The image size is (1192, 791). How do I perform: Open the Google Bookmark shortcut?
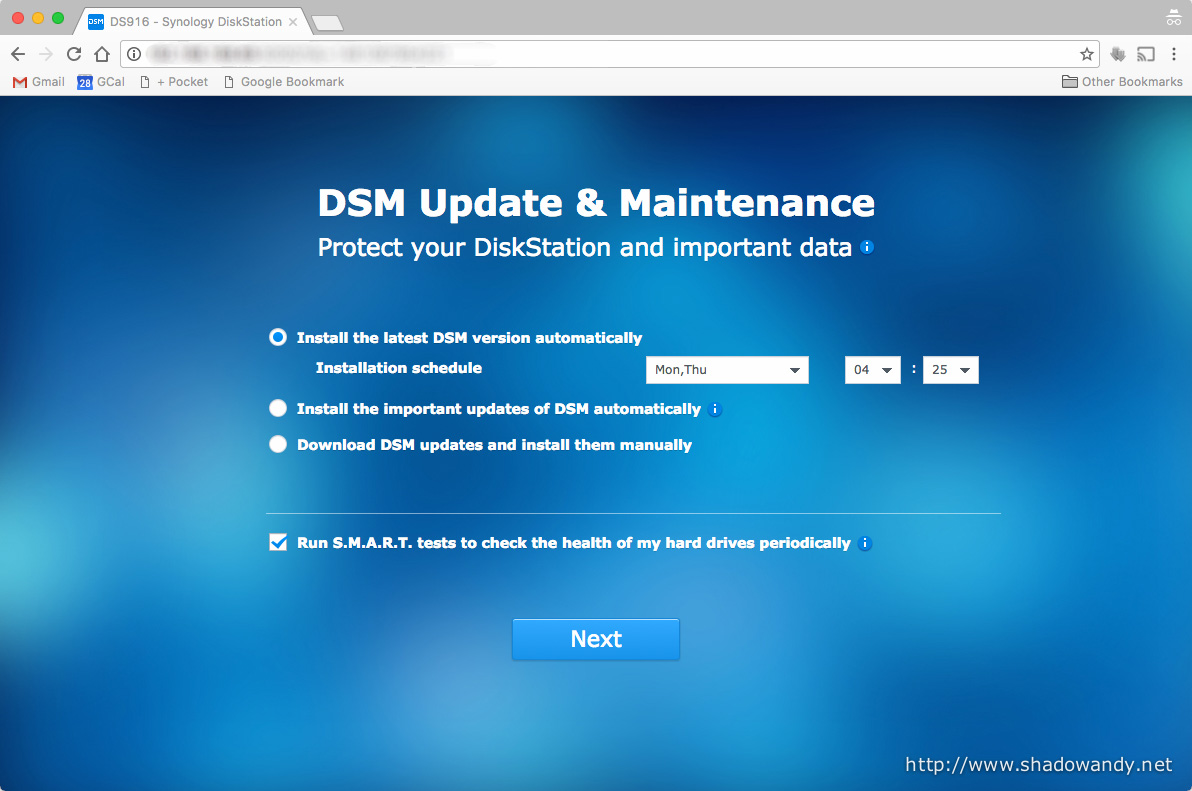284,82
